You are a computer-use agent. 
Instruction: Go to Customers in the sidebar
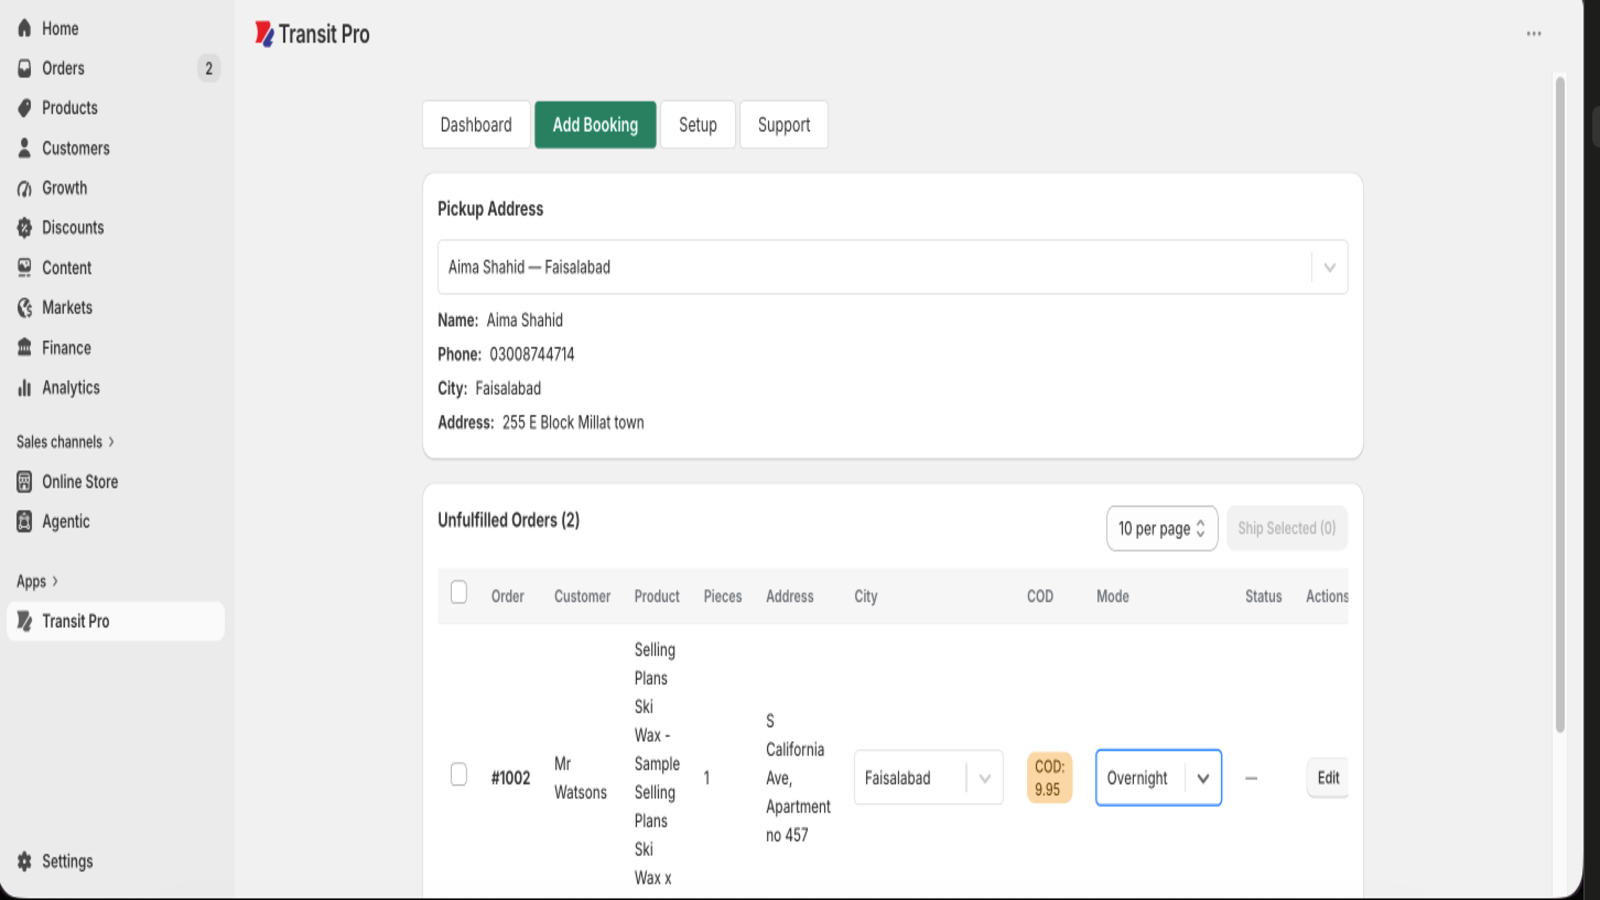(x=76, y=148)
